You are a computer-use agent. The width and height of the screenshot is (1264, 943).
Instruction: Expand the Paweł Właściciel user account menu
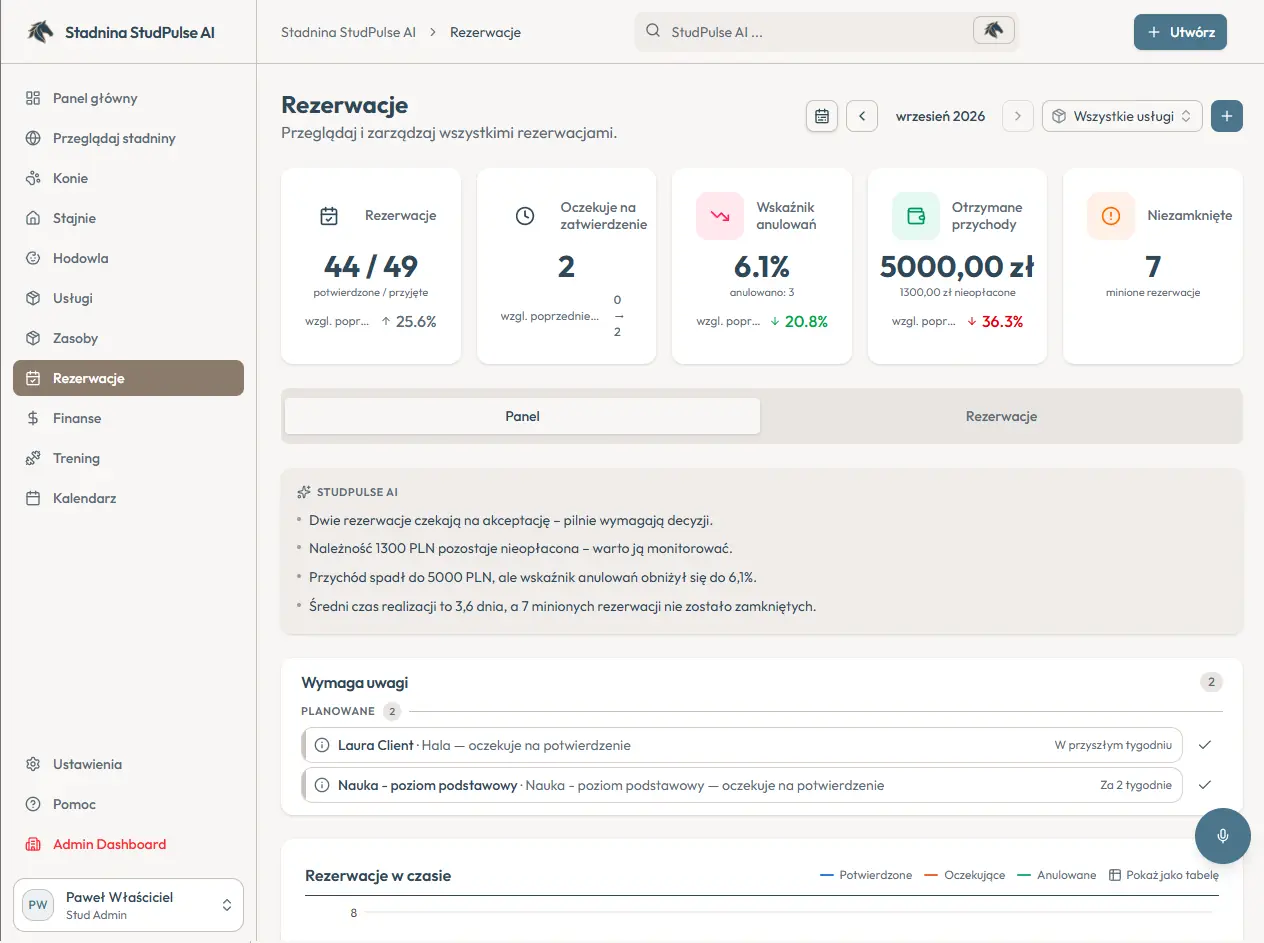pos(128,905)
